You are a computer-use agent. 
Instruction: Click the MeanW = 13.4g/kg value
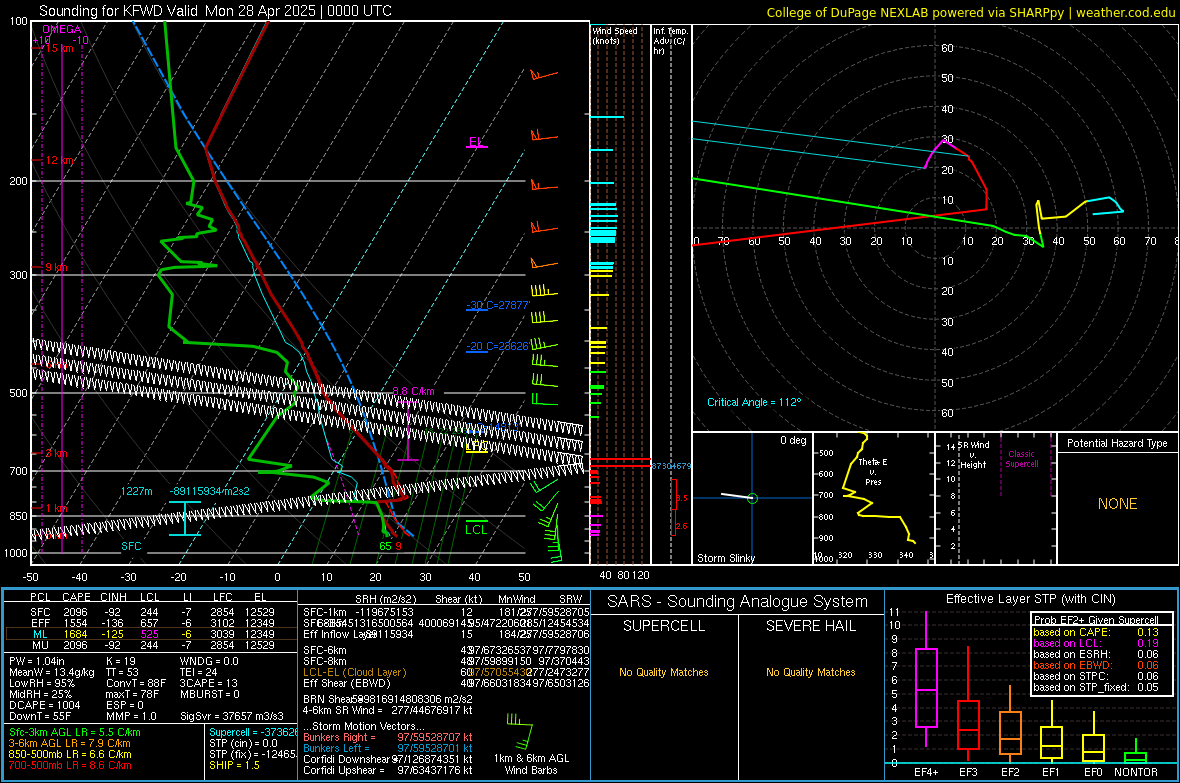[52, 672]
